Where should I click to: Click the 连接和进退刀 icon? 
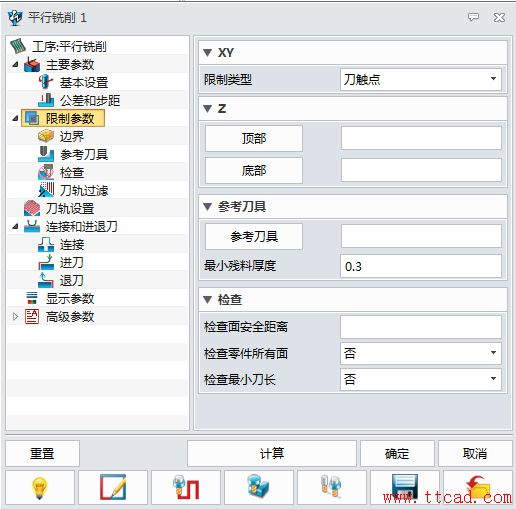pos(32,226)
